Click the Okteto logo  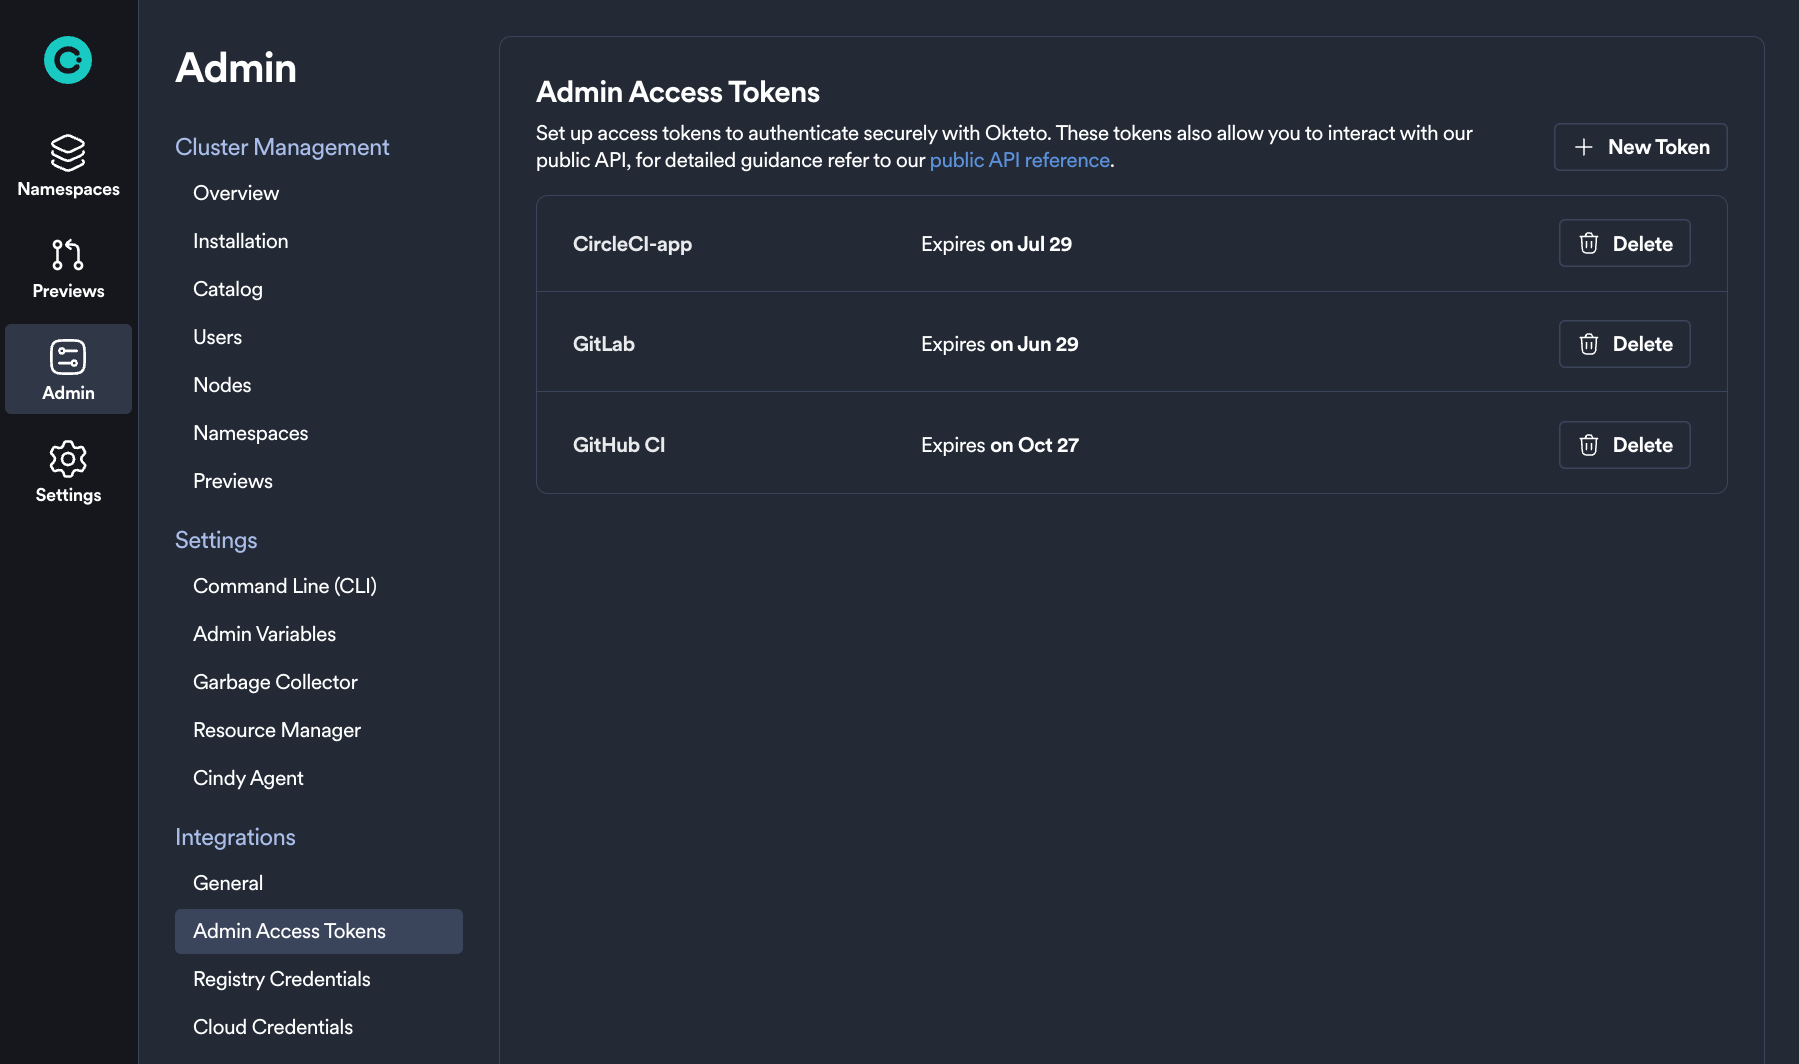(x=67, y=60)
